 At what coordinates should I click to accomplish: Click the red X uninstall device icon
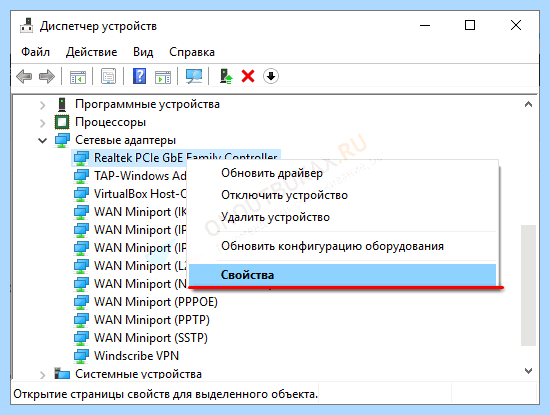248,76
